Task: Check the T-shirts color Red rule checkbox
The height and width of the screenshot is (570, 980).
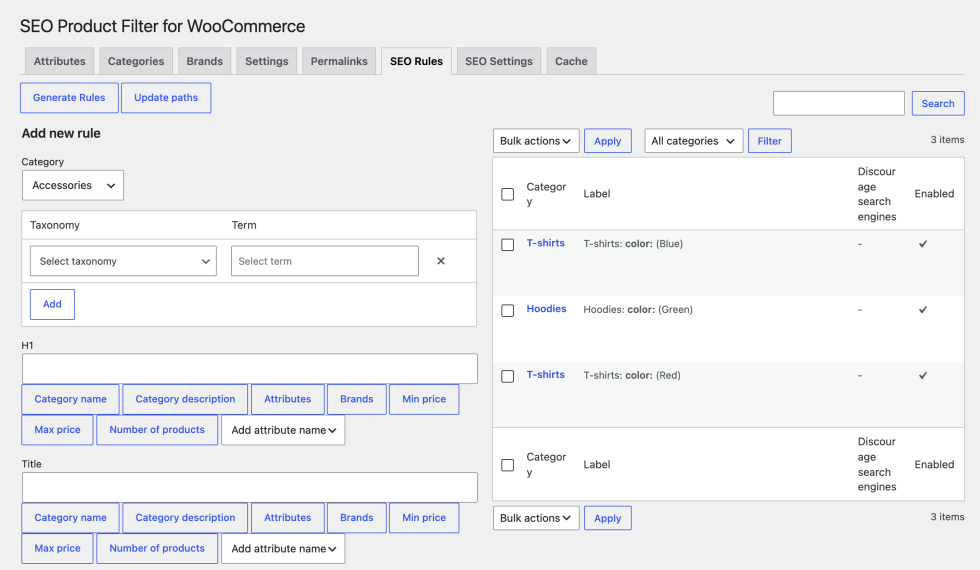Action: click(x=508, y=376)
